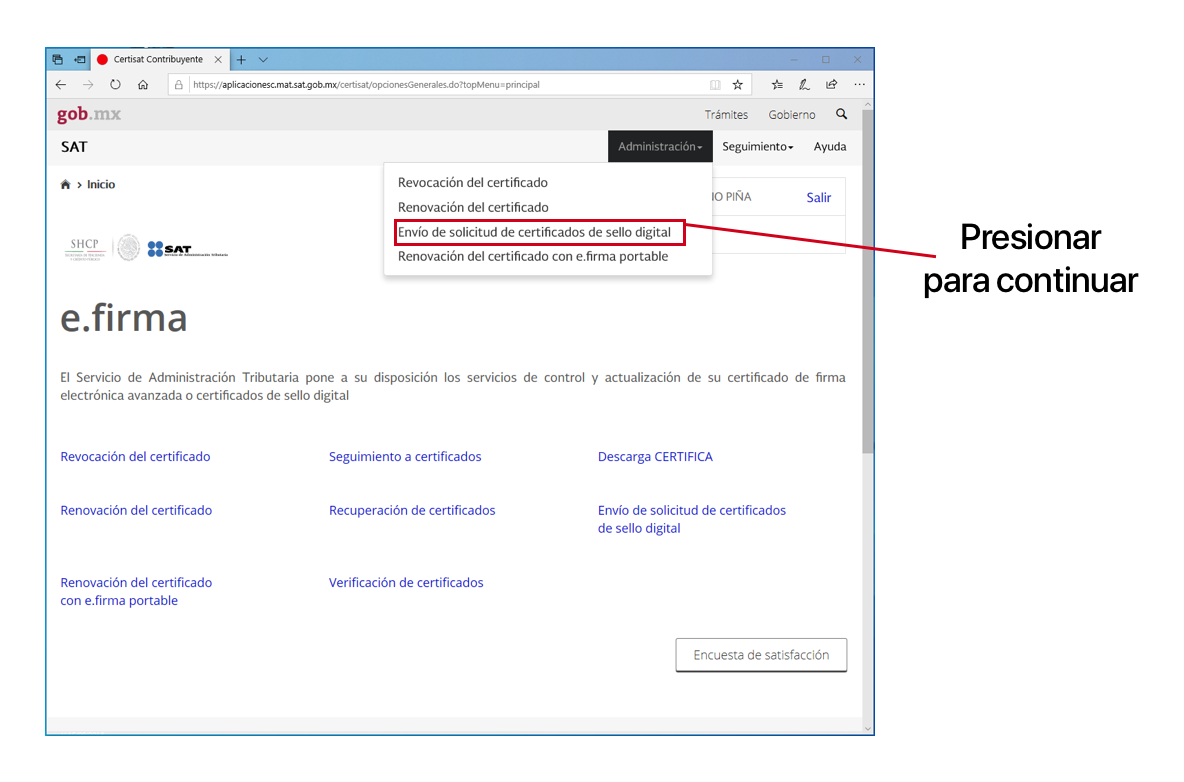
Task: Click the SHCP logo image
Action: coord(85,248)
